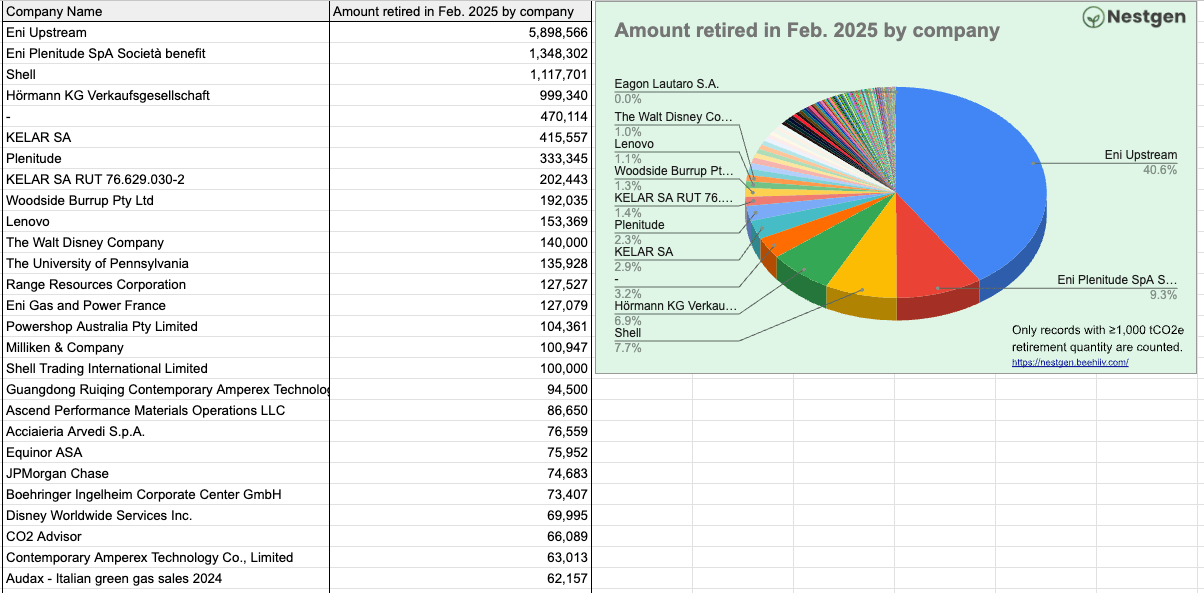Screen dimensions: 1204x593
Task: Click the cell containing 62,157
Action: (460, 579)
